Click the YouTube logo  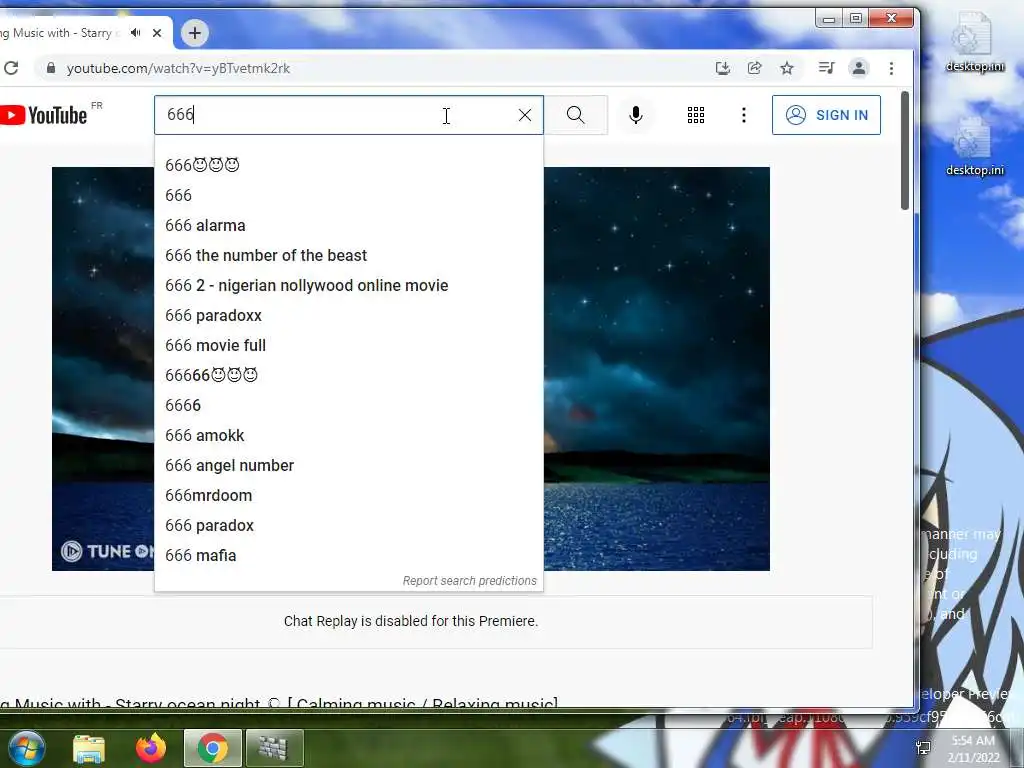(43, 115)
